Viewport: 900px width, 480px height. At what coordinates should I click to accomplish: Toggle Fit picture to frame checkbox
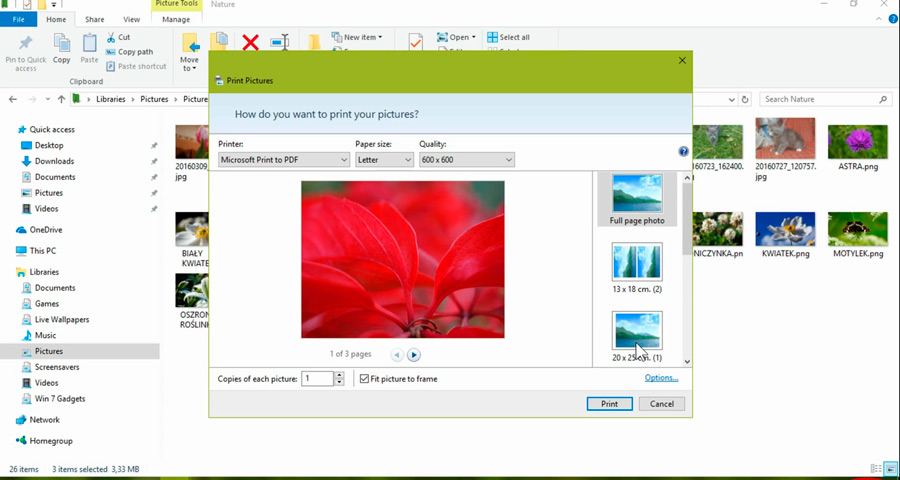pyautogui.click(x=364, y=379)
